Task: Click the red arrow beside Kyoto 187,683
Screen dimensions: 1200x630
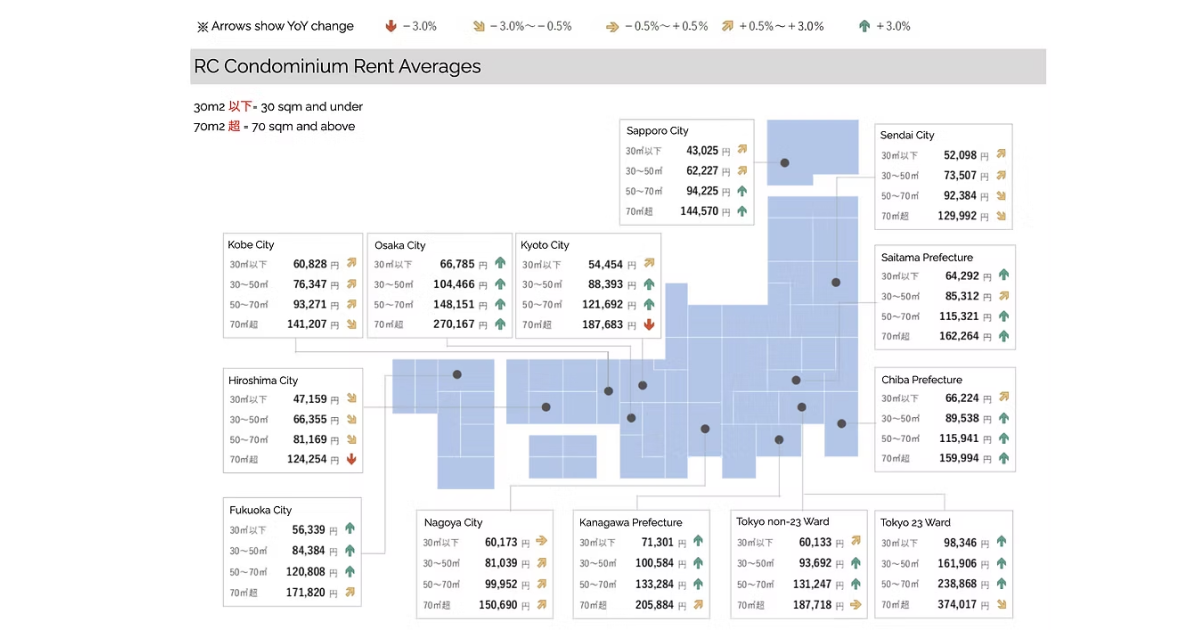Action: pyautogui.click(x=648, y=325)
